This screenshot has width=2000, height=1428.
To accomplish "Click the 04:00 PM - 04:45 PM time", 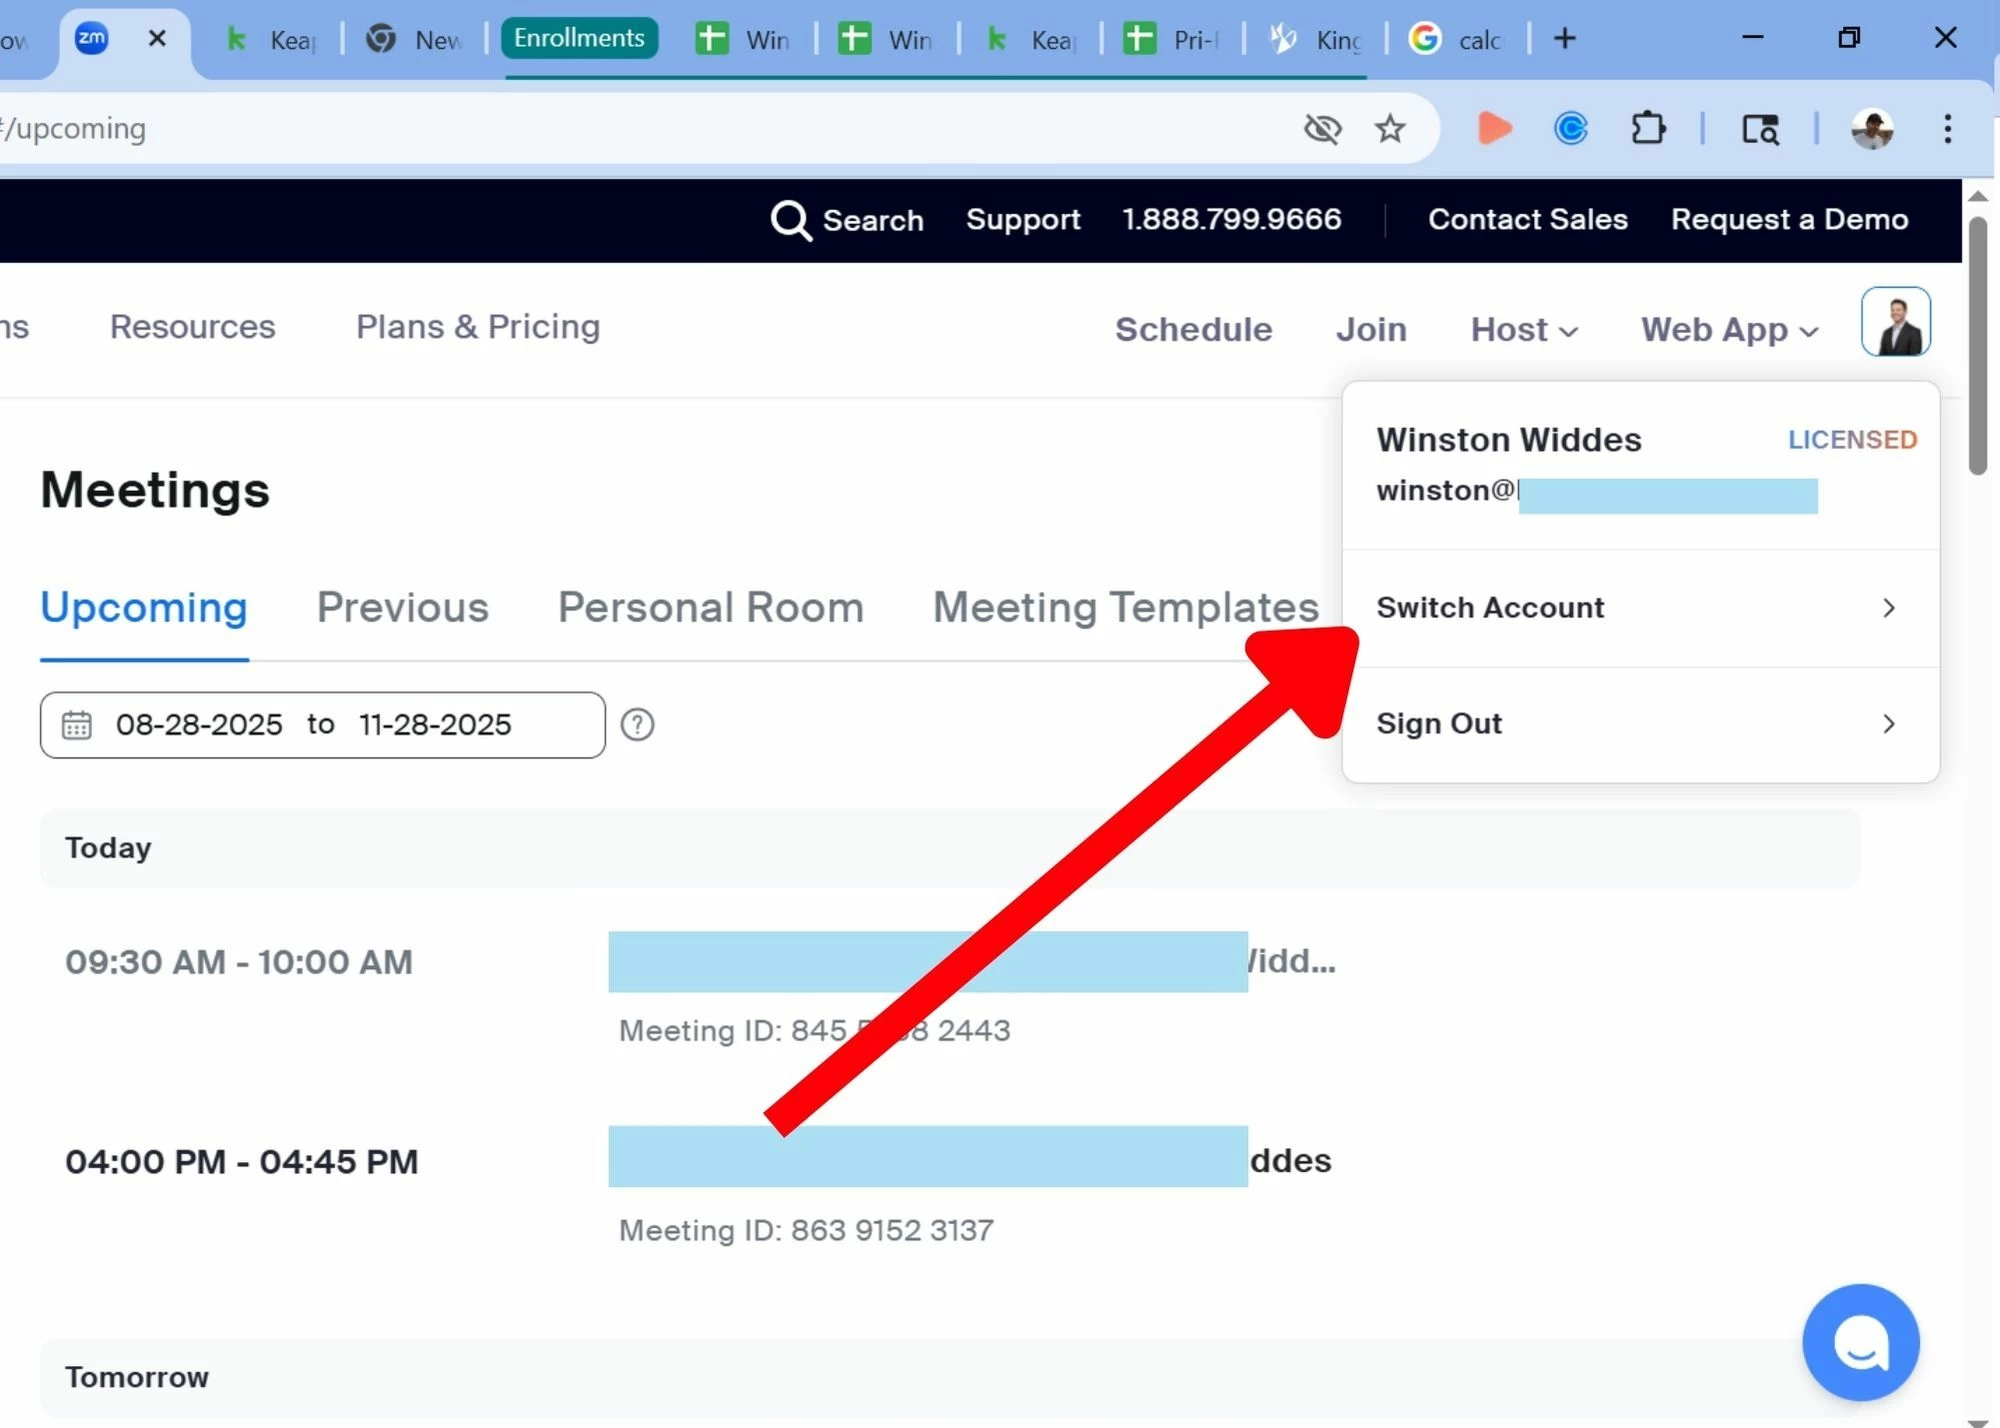I will coord(241,1161).
